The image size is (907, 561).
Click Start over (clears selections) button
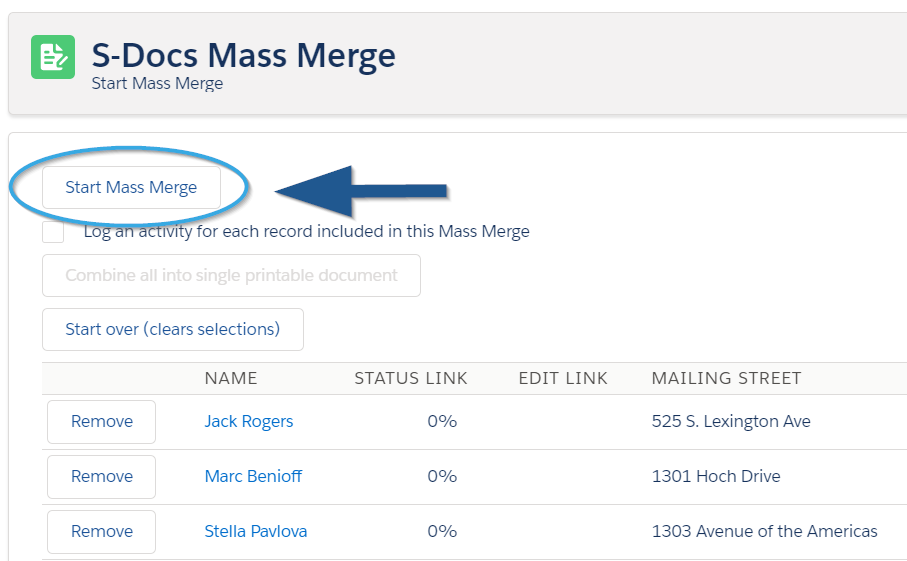(x=173, y=329)
